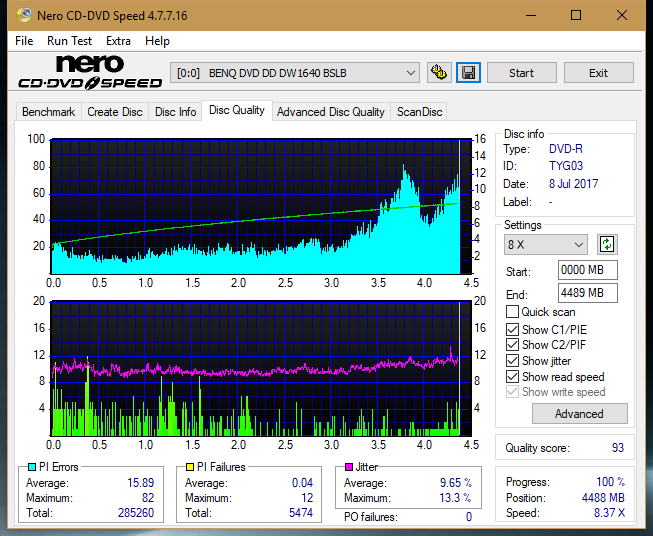Click the PO failures count value
Image resolution: width=653 pixels, height=536 pixels.
coord(469,517)
